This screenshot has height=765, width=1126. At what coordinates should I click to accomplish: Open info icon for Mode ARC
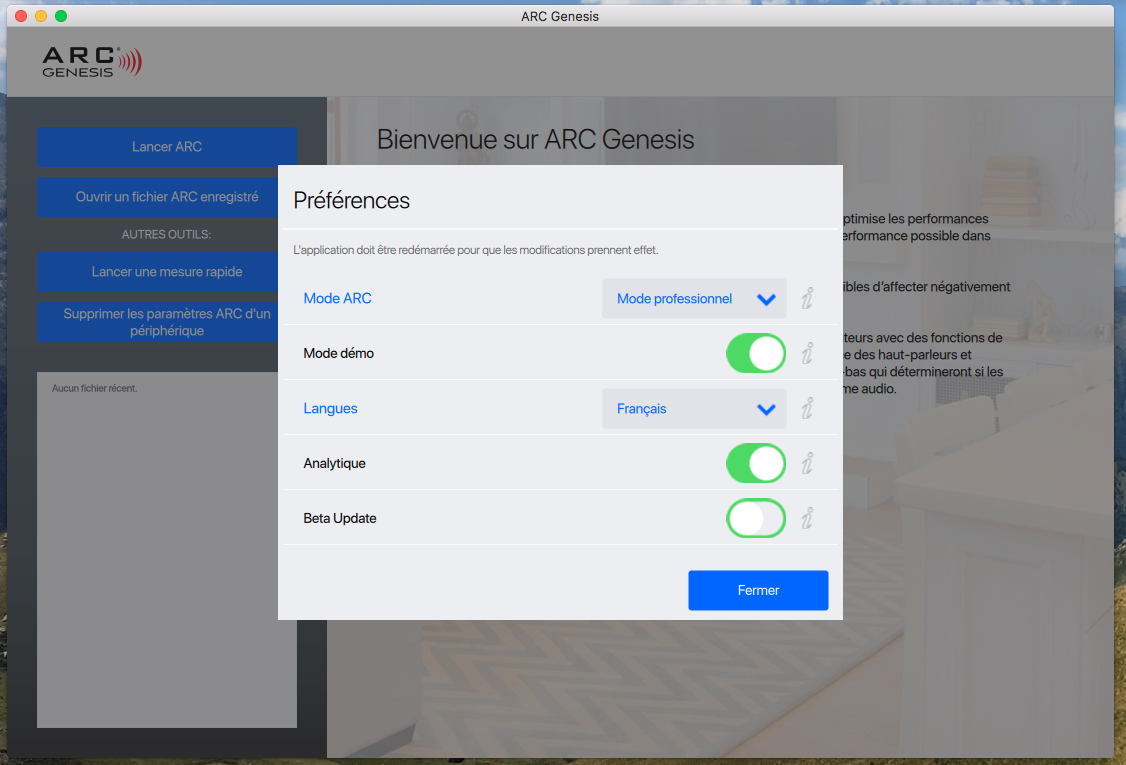click(807, 298)
